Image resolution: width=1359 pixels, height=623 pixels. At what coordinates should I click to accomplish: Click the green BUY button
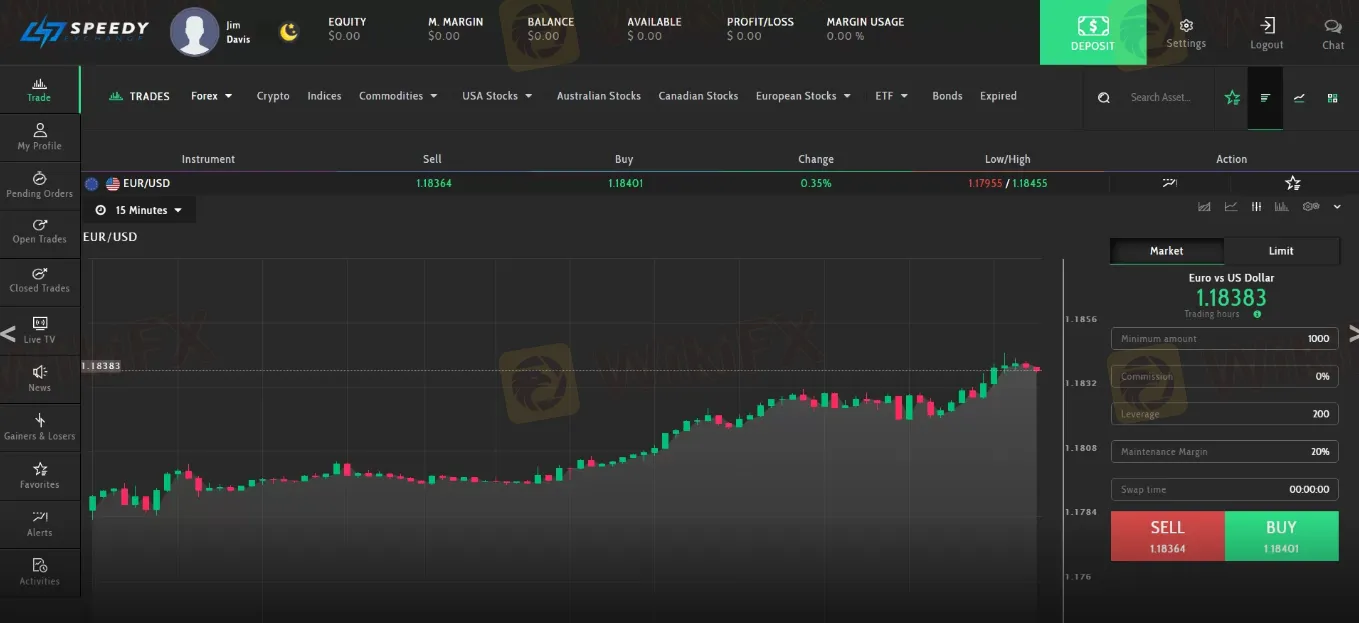pyautogui.click(x=1281, y=535)
